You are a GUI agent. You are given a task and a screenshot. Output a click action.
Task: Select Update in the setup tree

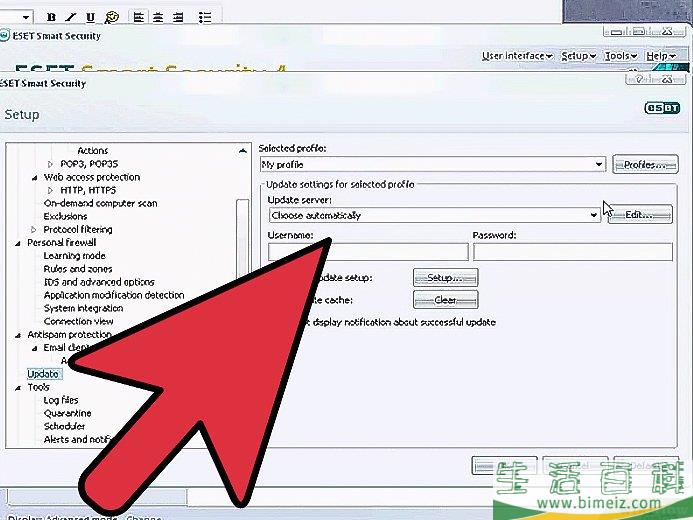tap(43, 374)
